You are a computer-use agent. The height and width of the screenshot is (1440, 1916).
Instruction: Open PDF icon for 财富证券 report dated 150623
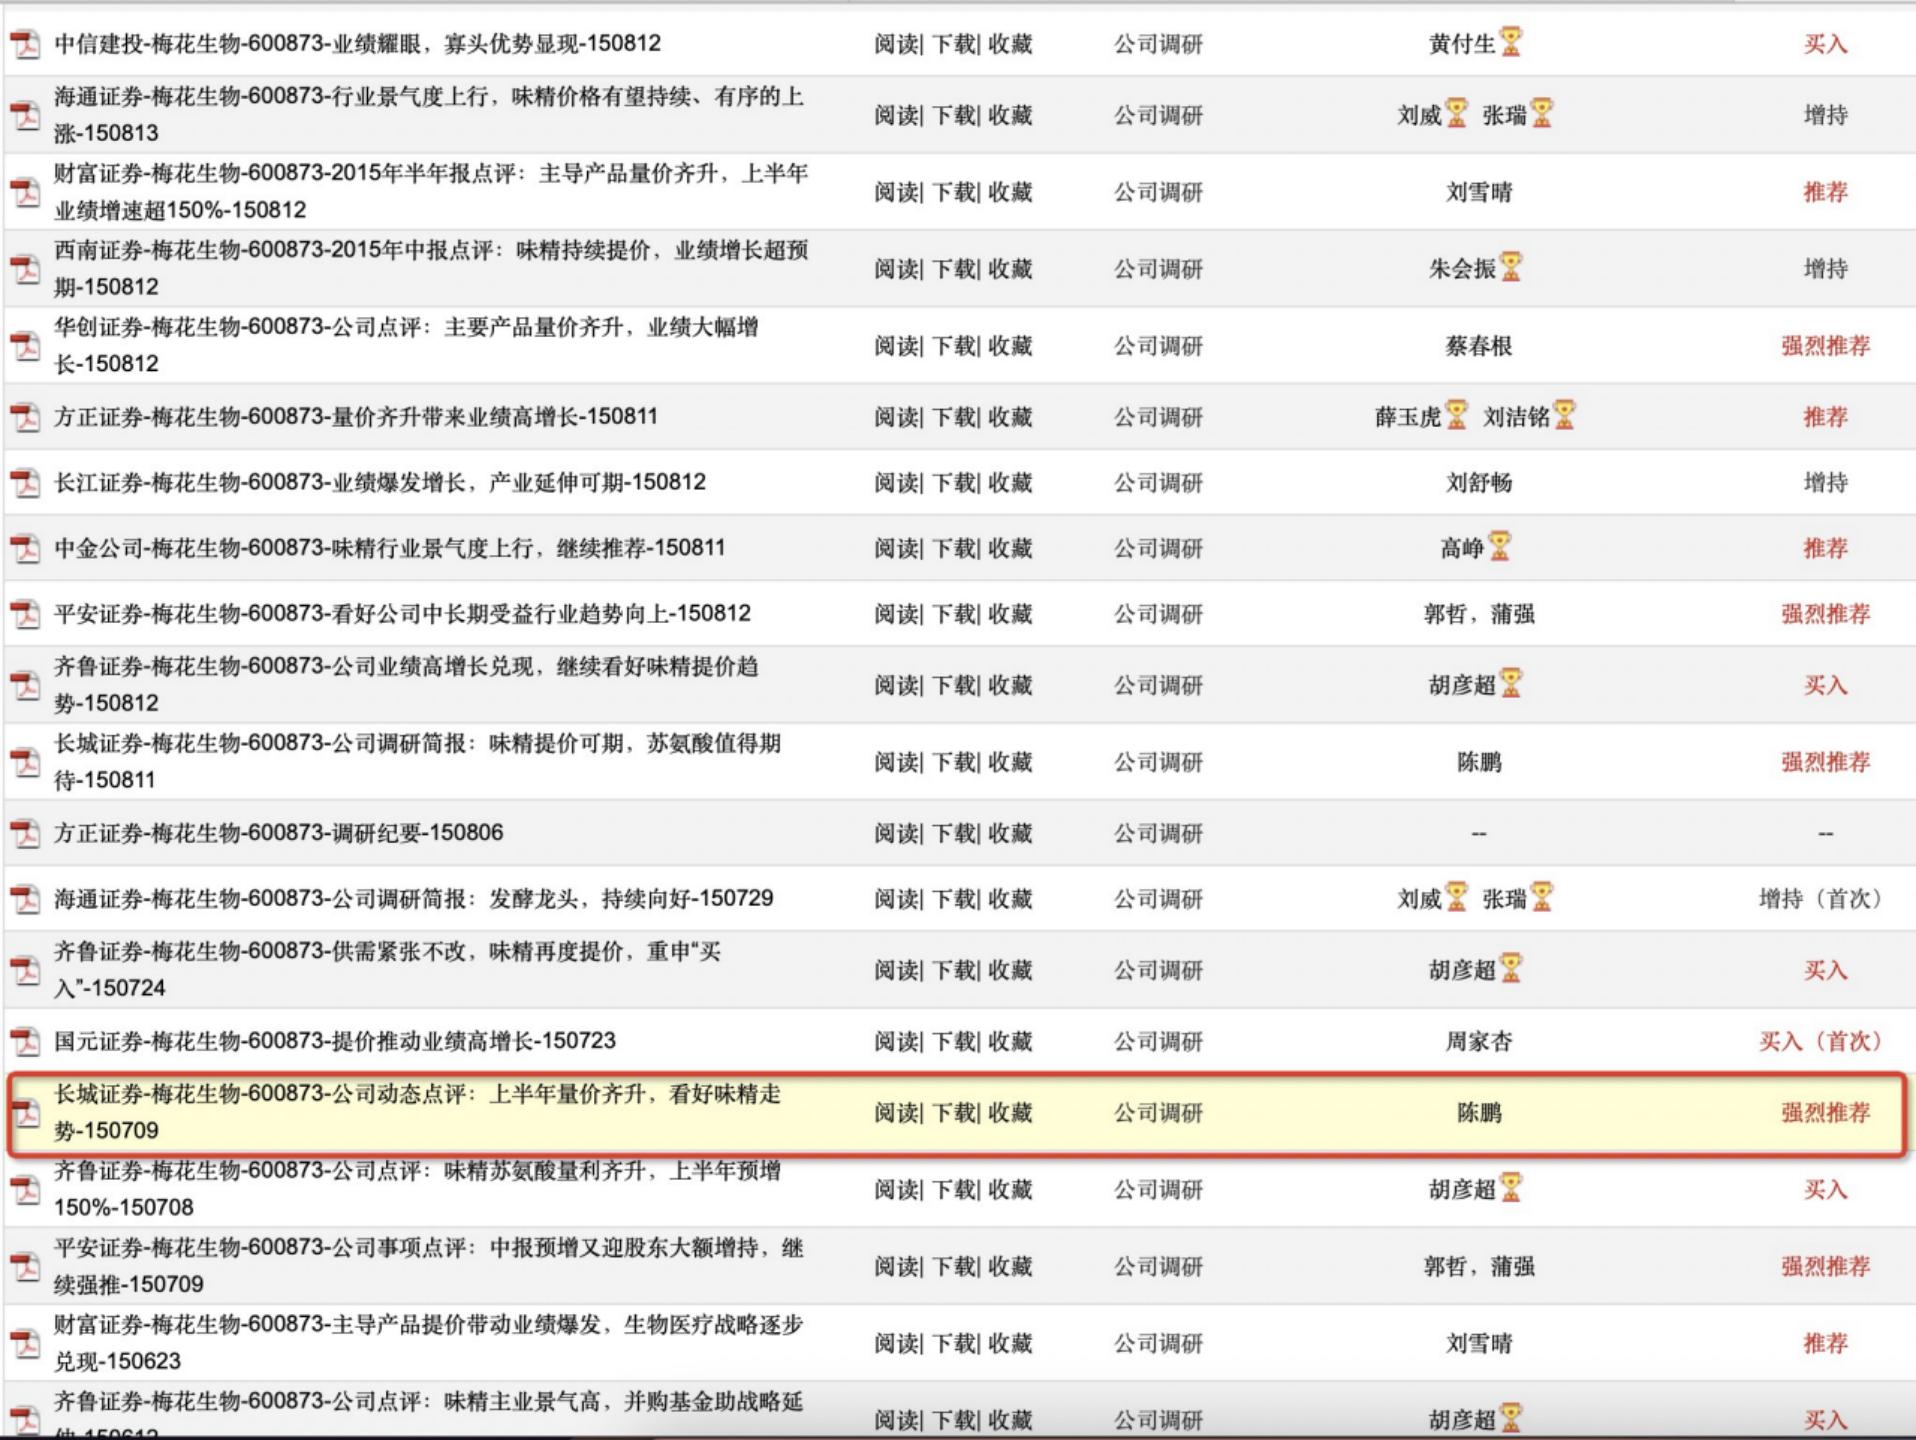25,1344
